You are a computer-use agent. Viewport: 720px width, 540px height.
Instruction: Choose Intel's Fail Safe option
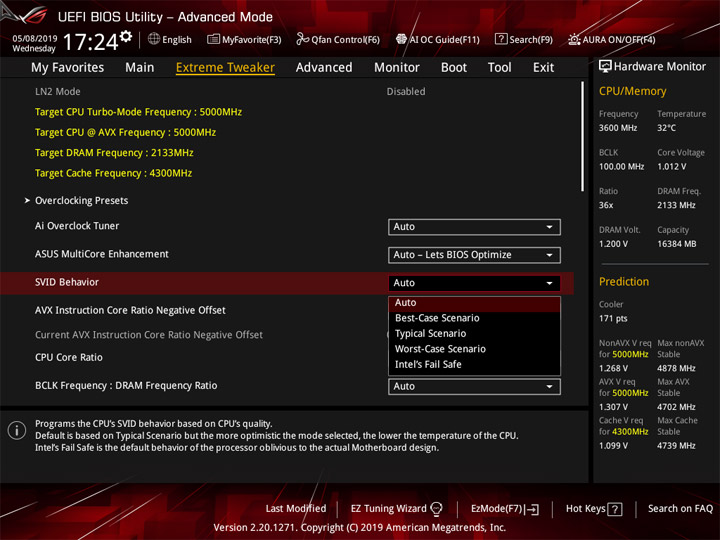click(x=474, y=365)
